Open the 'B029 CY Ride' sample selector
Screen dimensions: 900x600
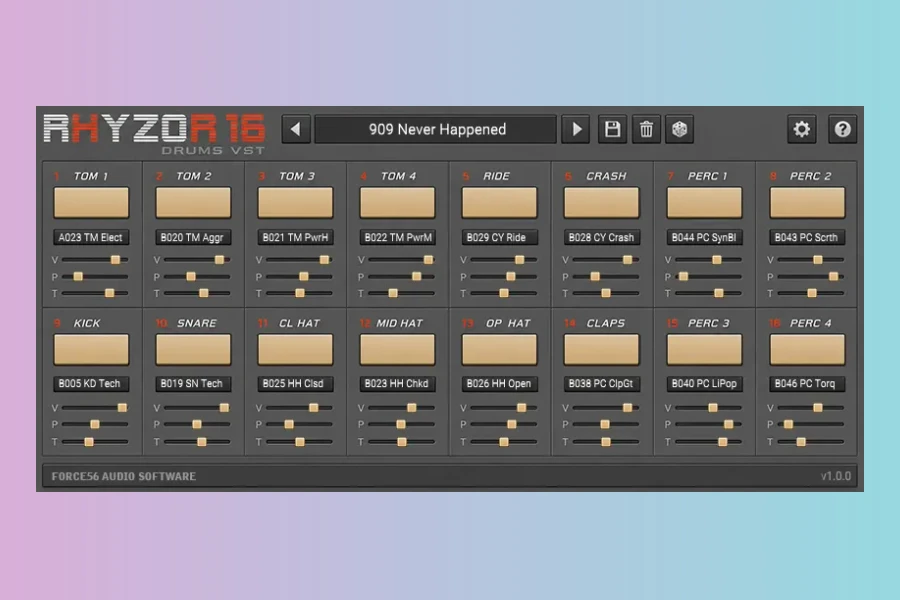point(499,237)
